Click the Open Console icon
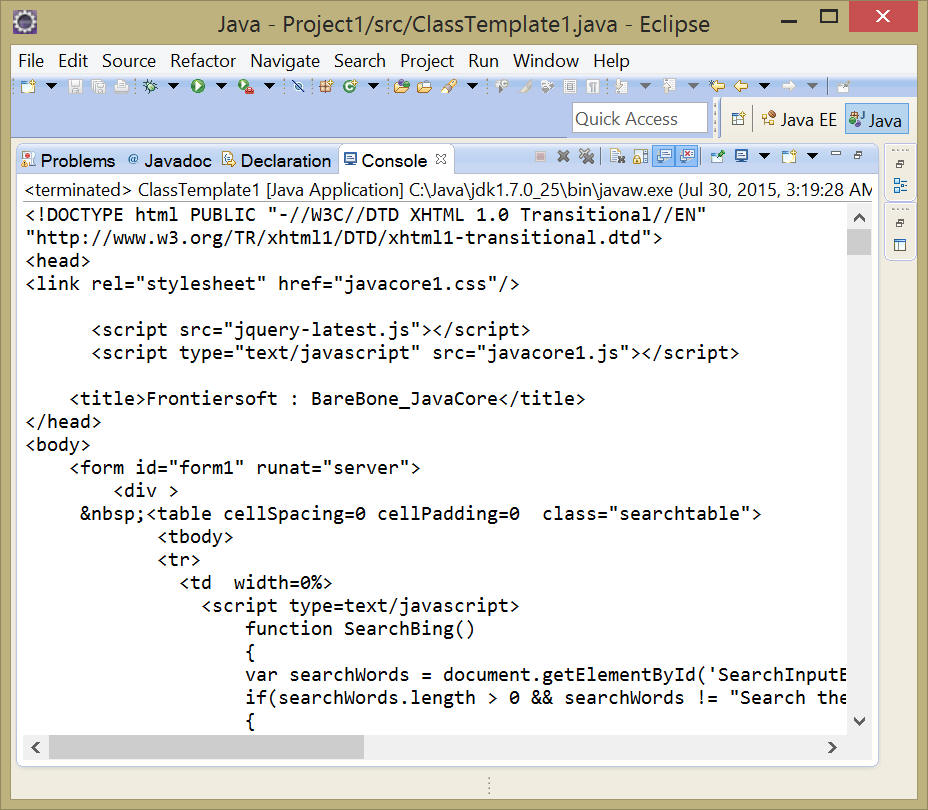928x810 pixels. point(788,156)
